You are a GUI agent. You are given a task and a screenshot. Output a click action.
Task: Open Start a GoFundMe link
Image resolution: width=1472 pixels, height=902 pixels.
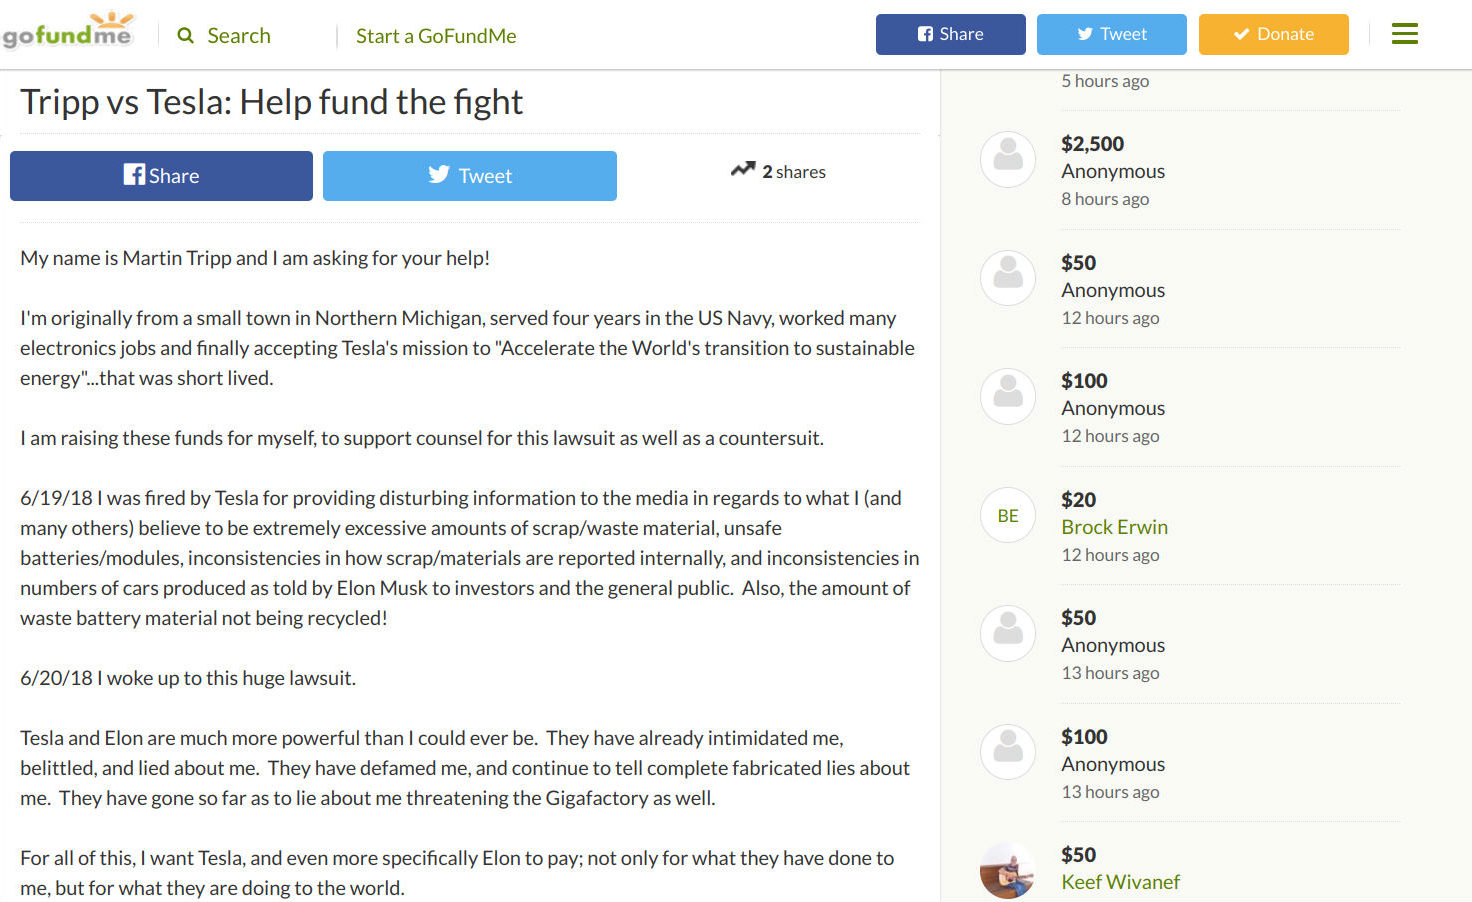436,36
